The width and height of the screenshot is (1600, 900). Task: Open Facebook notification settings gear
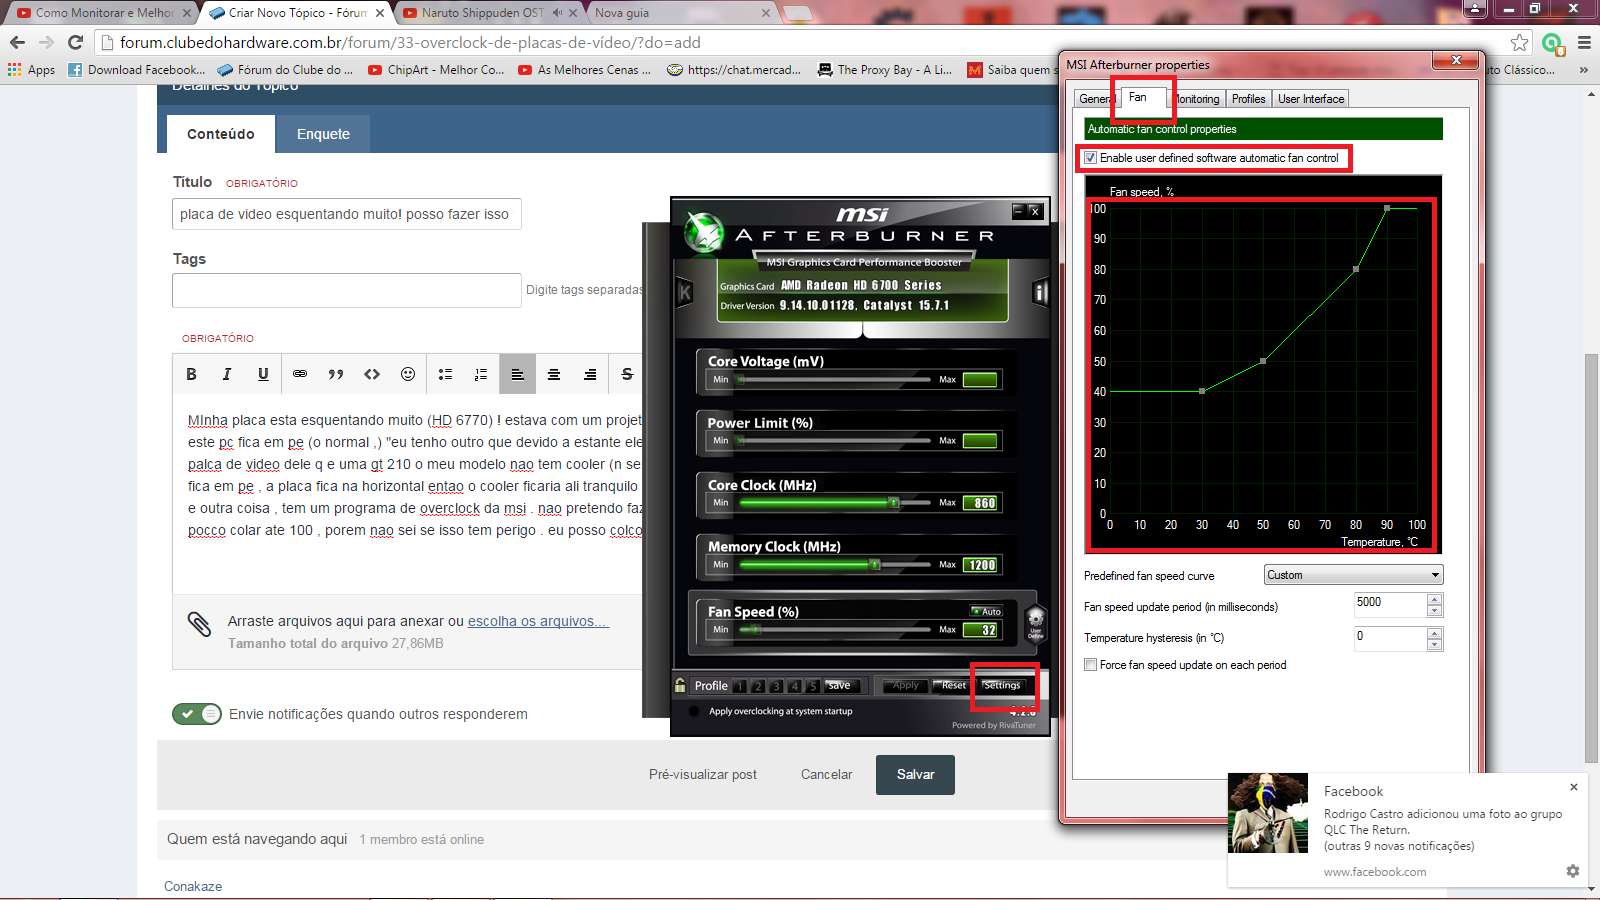pos(1573,871)
